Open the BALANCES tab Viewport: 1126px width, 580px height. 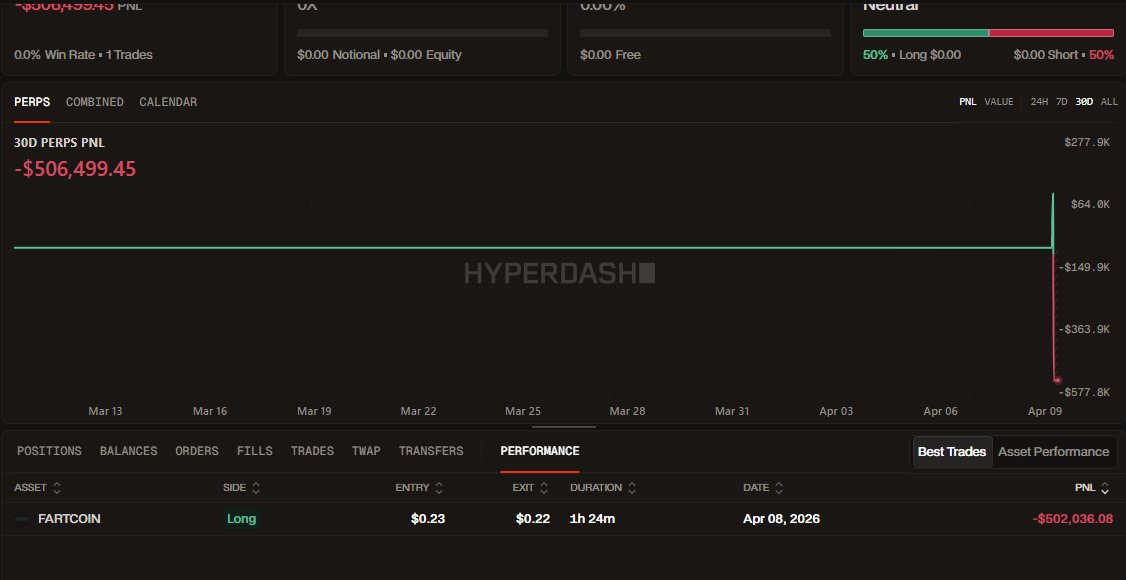pos(129,451)
